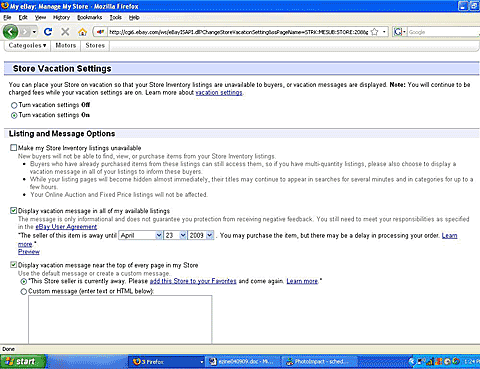The width and height of the screenshot is (480, 369).
Task: Click inside the Google search field
Action: coord(443,32)
